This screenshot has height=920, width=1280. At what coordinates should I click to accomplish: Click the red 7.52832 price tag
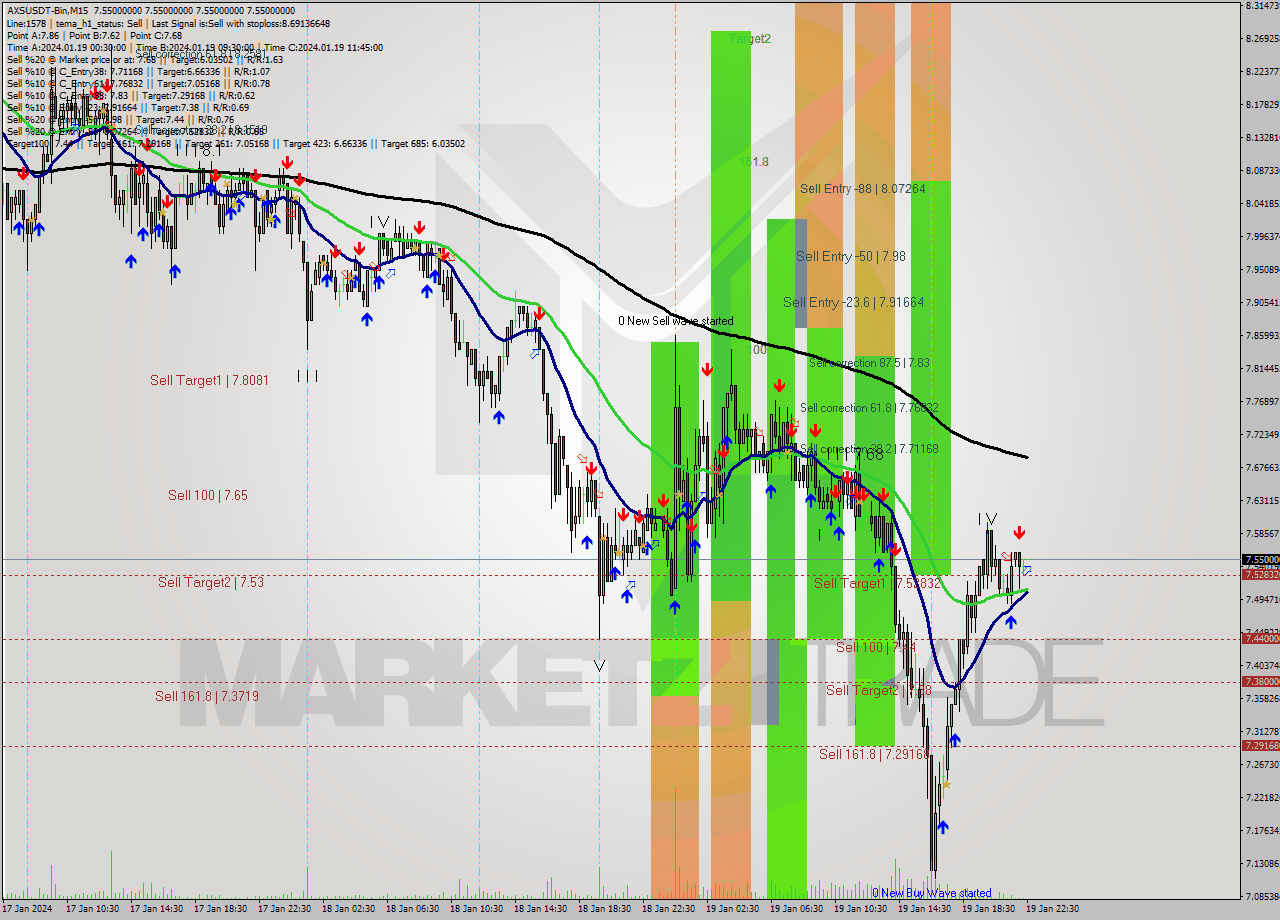pyautogui.click(x=1260, y=575)
